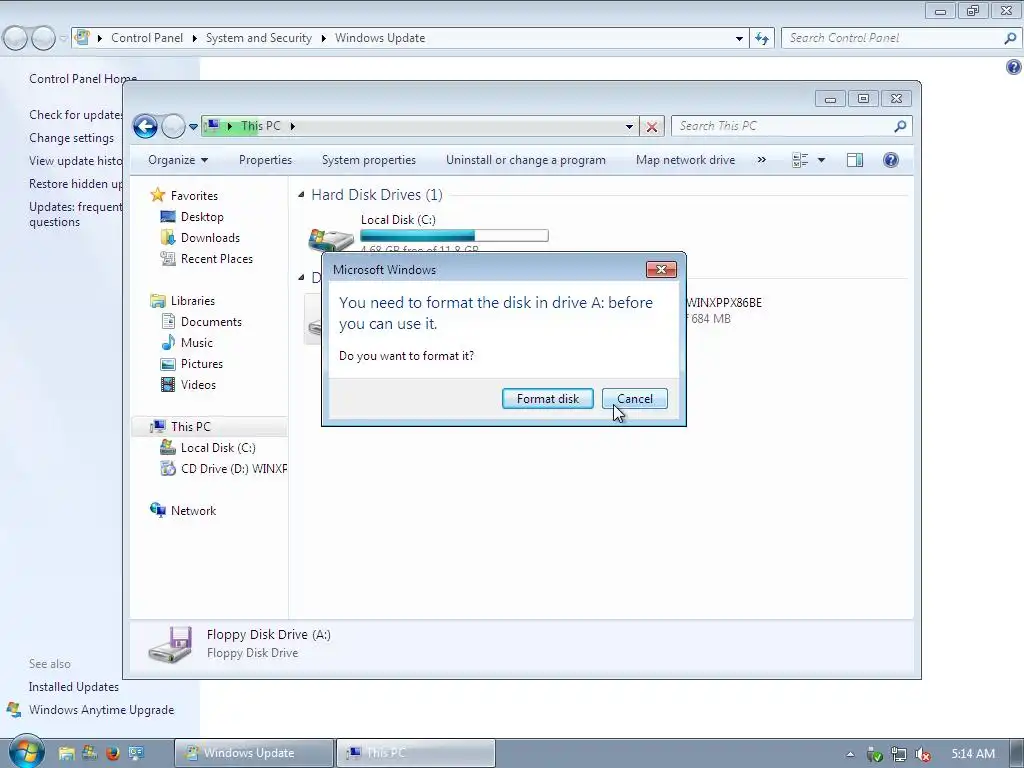Click Control Panel breadcrumb segment
The image size is (1024, 768).
pyautogui.click(x=147, y=38)
